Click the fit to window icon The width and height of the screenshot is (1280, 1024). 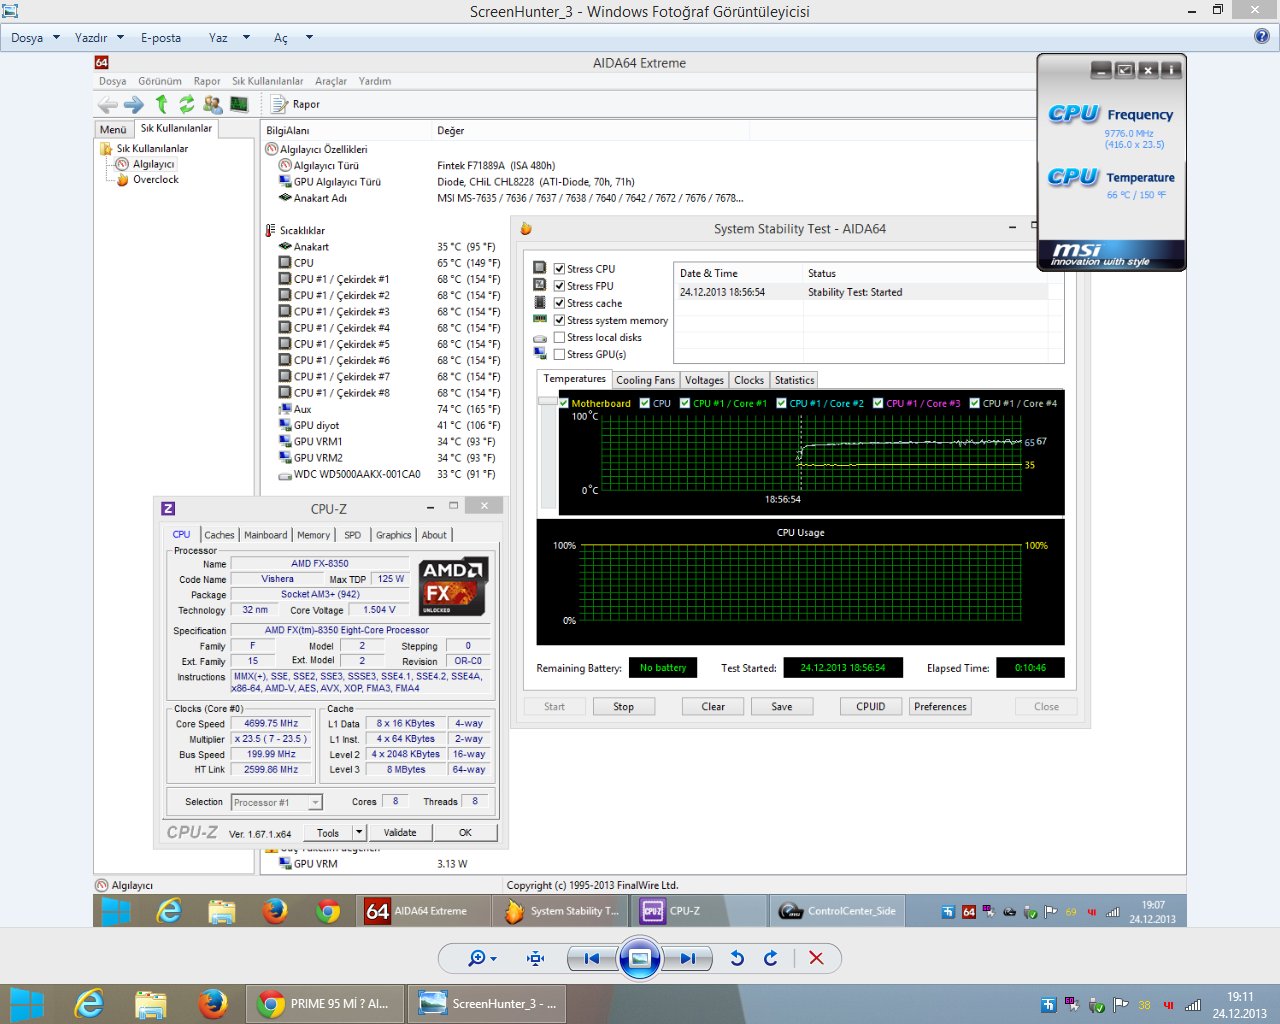click(535, 958)
